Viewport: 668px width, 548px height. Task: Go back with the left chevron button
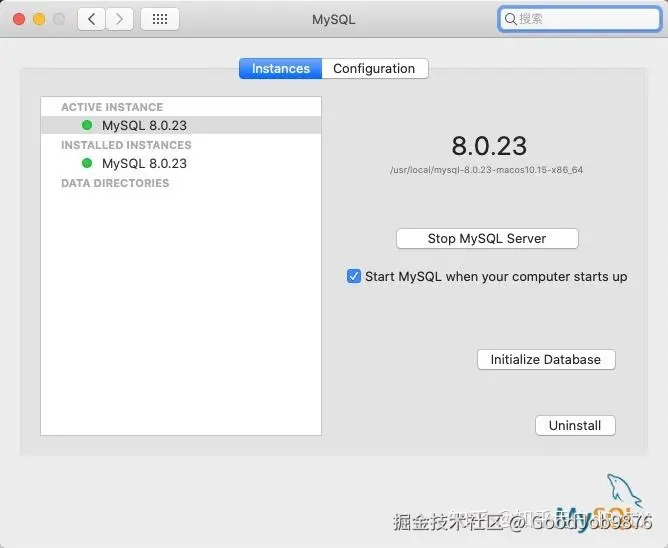[91, 19]
